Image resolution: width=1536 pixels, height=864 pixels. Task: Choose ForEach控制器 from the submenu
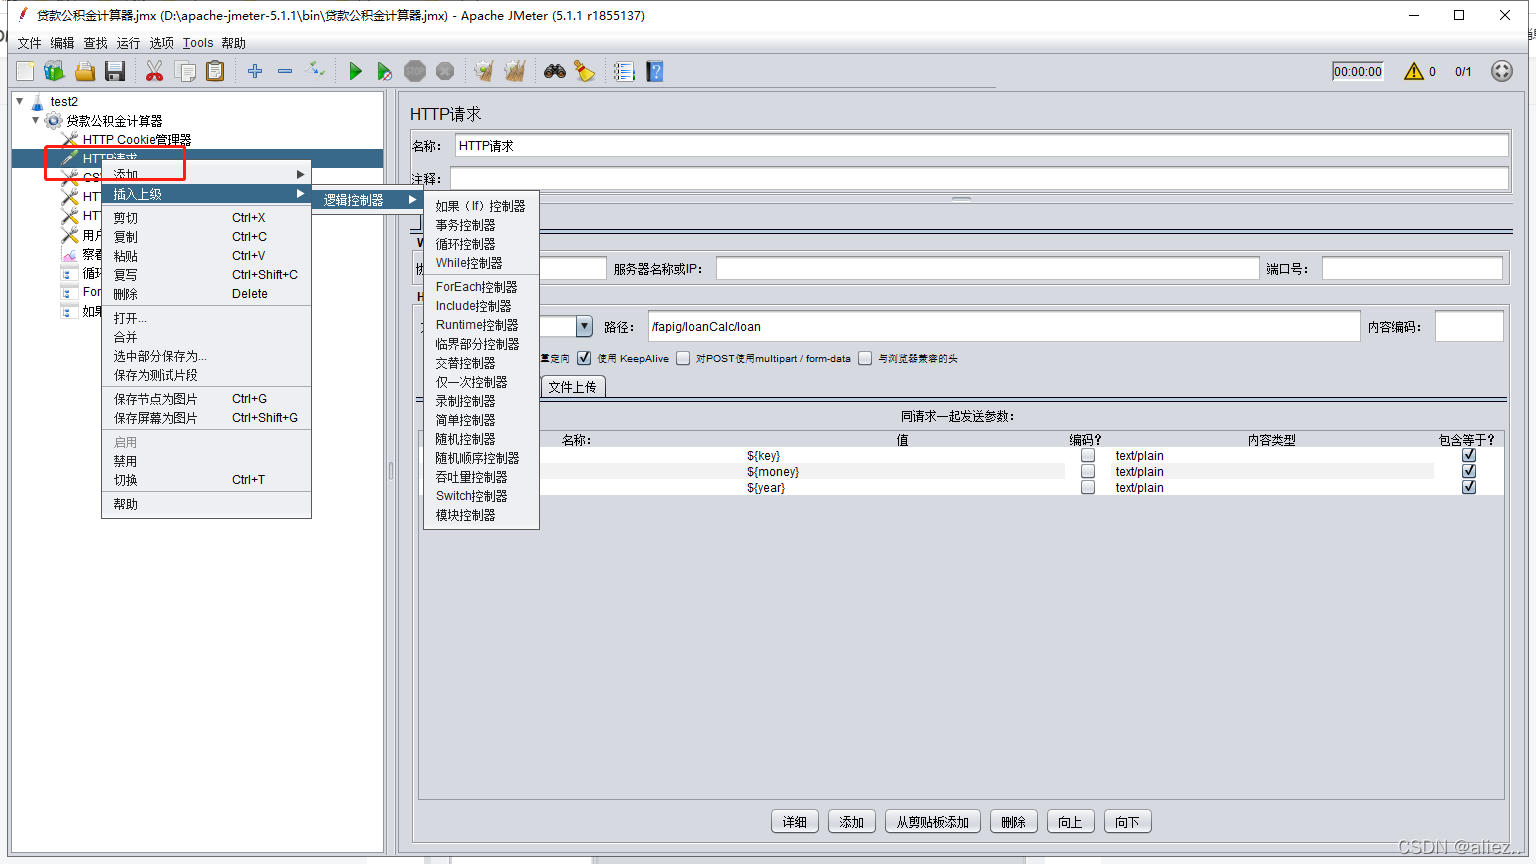(x=481, y=287)
